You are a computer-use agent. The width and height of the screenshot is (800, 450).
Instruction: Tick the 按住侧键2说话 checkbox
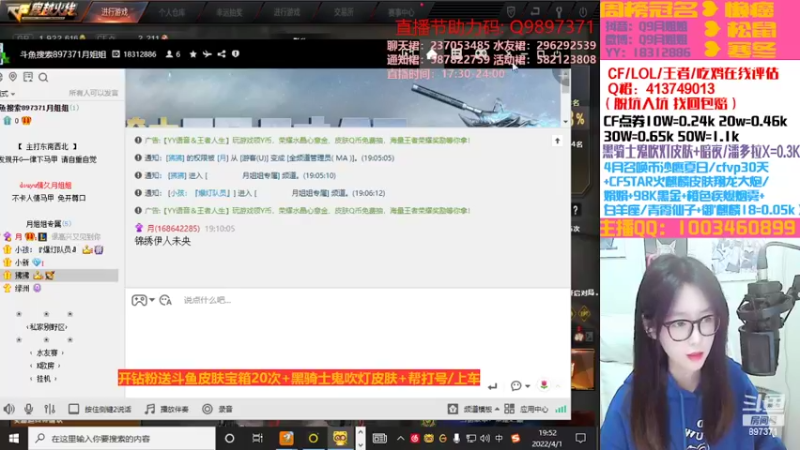pos(73,409)
